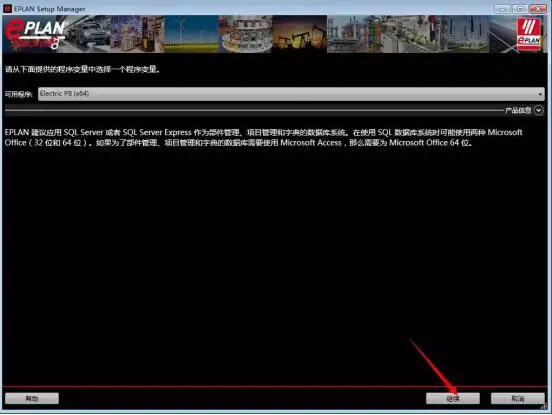This screenshot has width=552, height=415.
Task: Click the SQL Server recommendation paragraph
Action: pyautogui.click(x=263, y=138)
